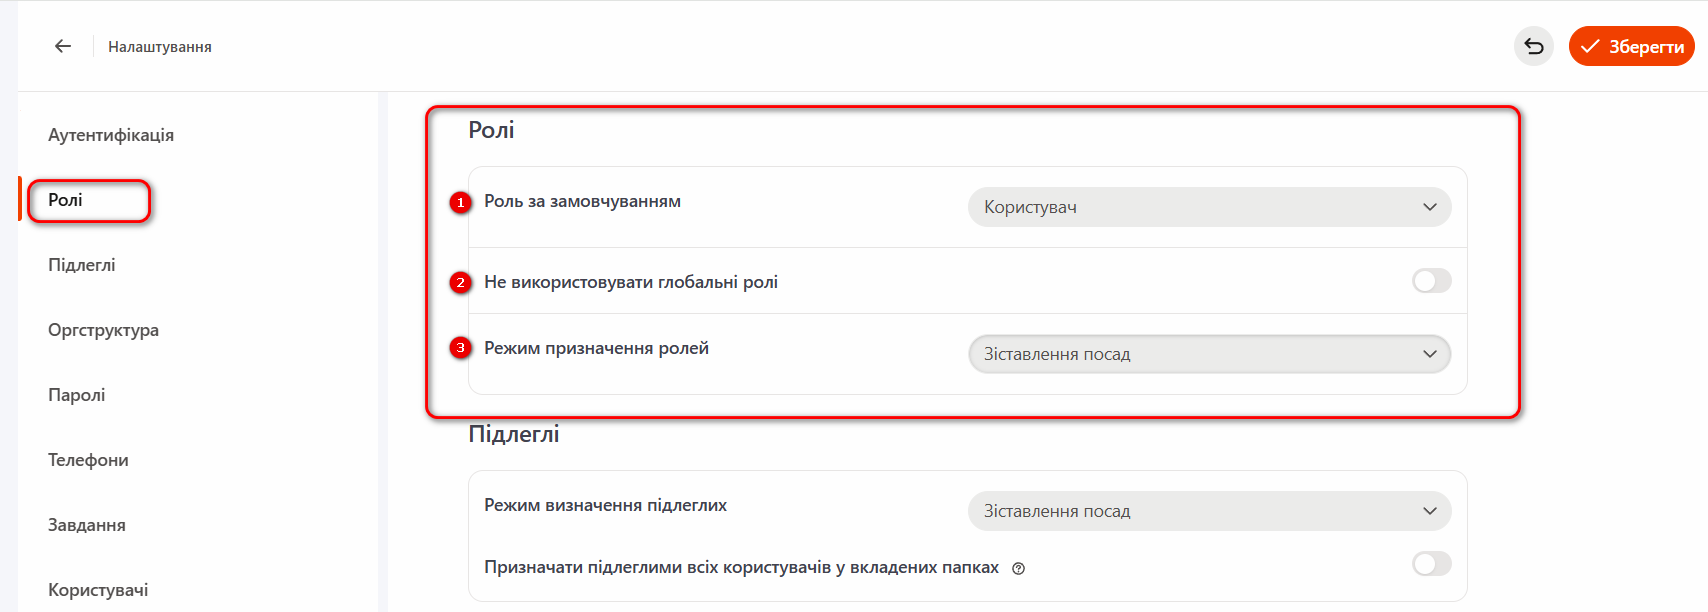Screen dimensions: 1708x612
Task: Open 'Завдання' sidebar section
Action: click(x=87, y=525)
